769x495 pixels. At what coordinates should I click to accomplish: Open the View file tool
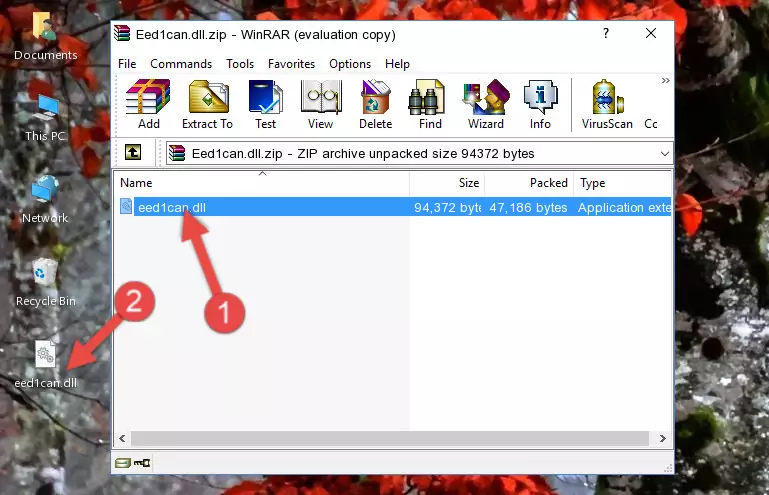pos(321,104)
